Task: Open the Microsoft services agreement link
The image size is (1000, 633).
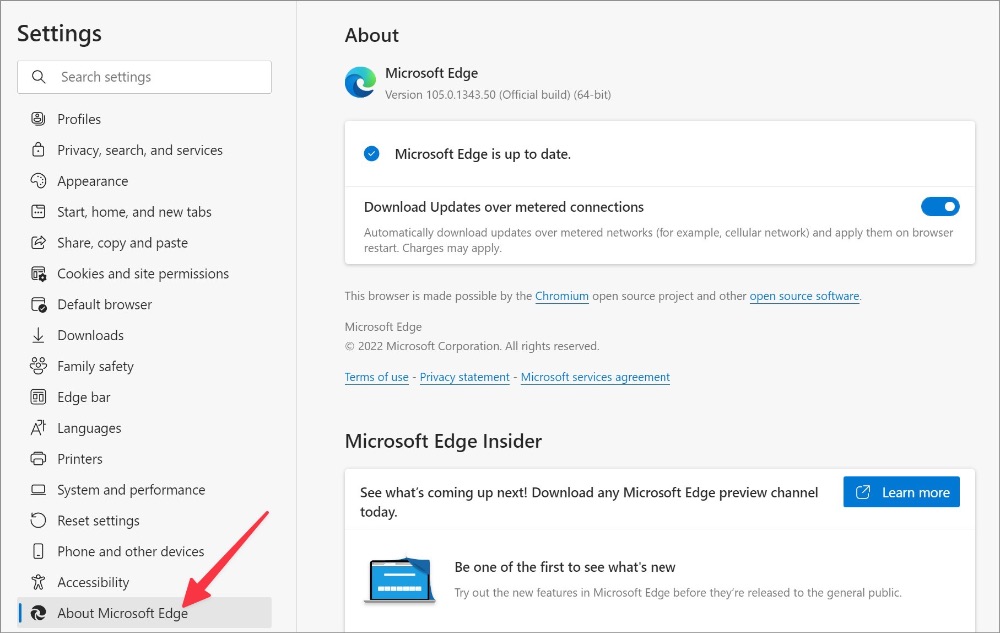Action: point(595,377)
